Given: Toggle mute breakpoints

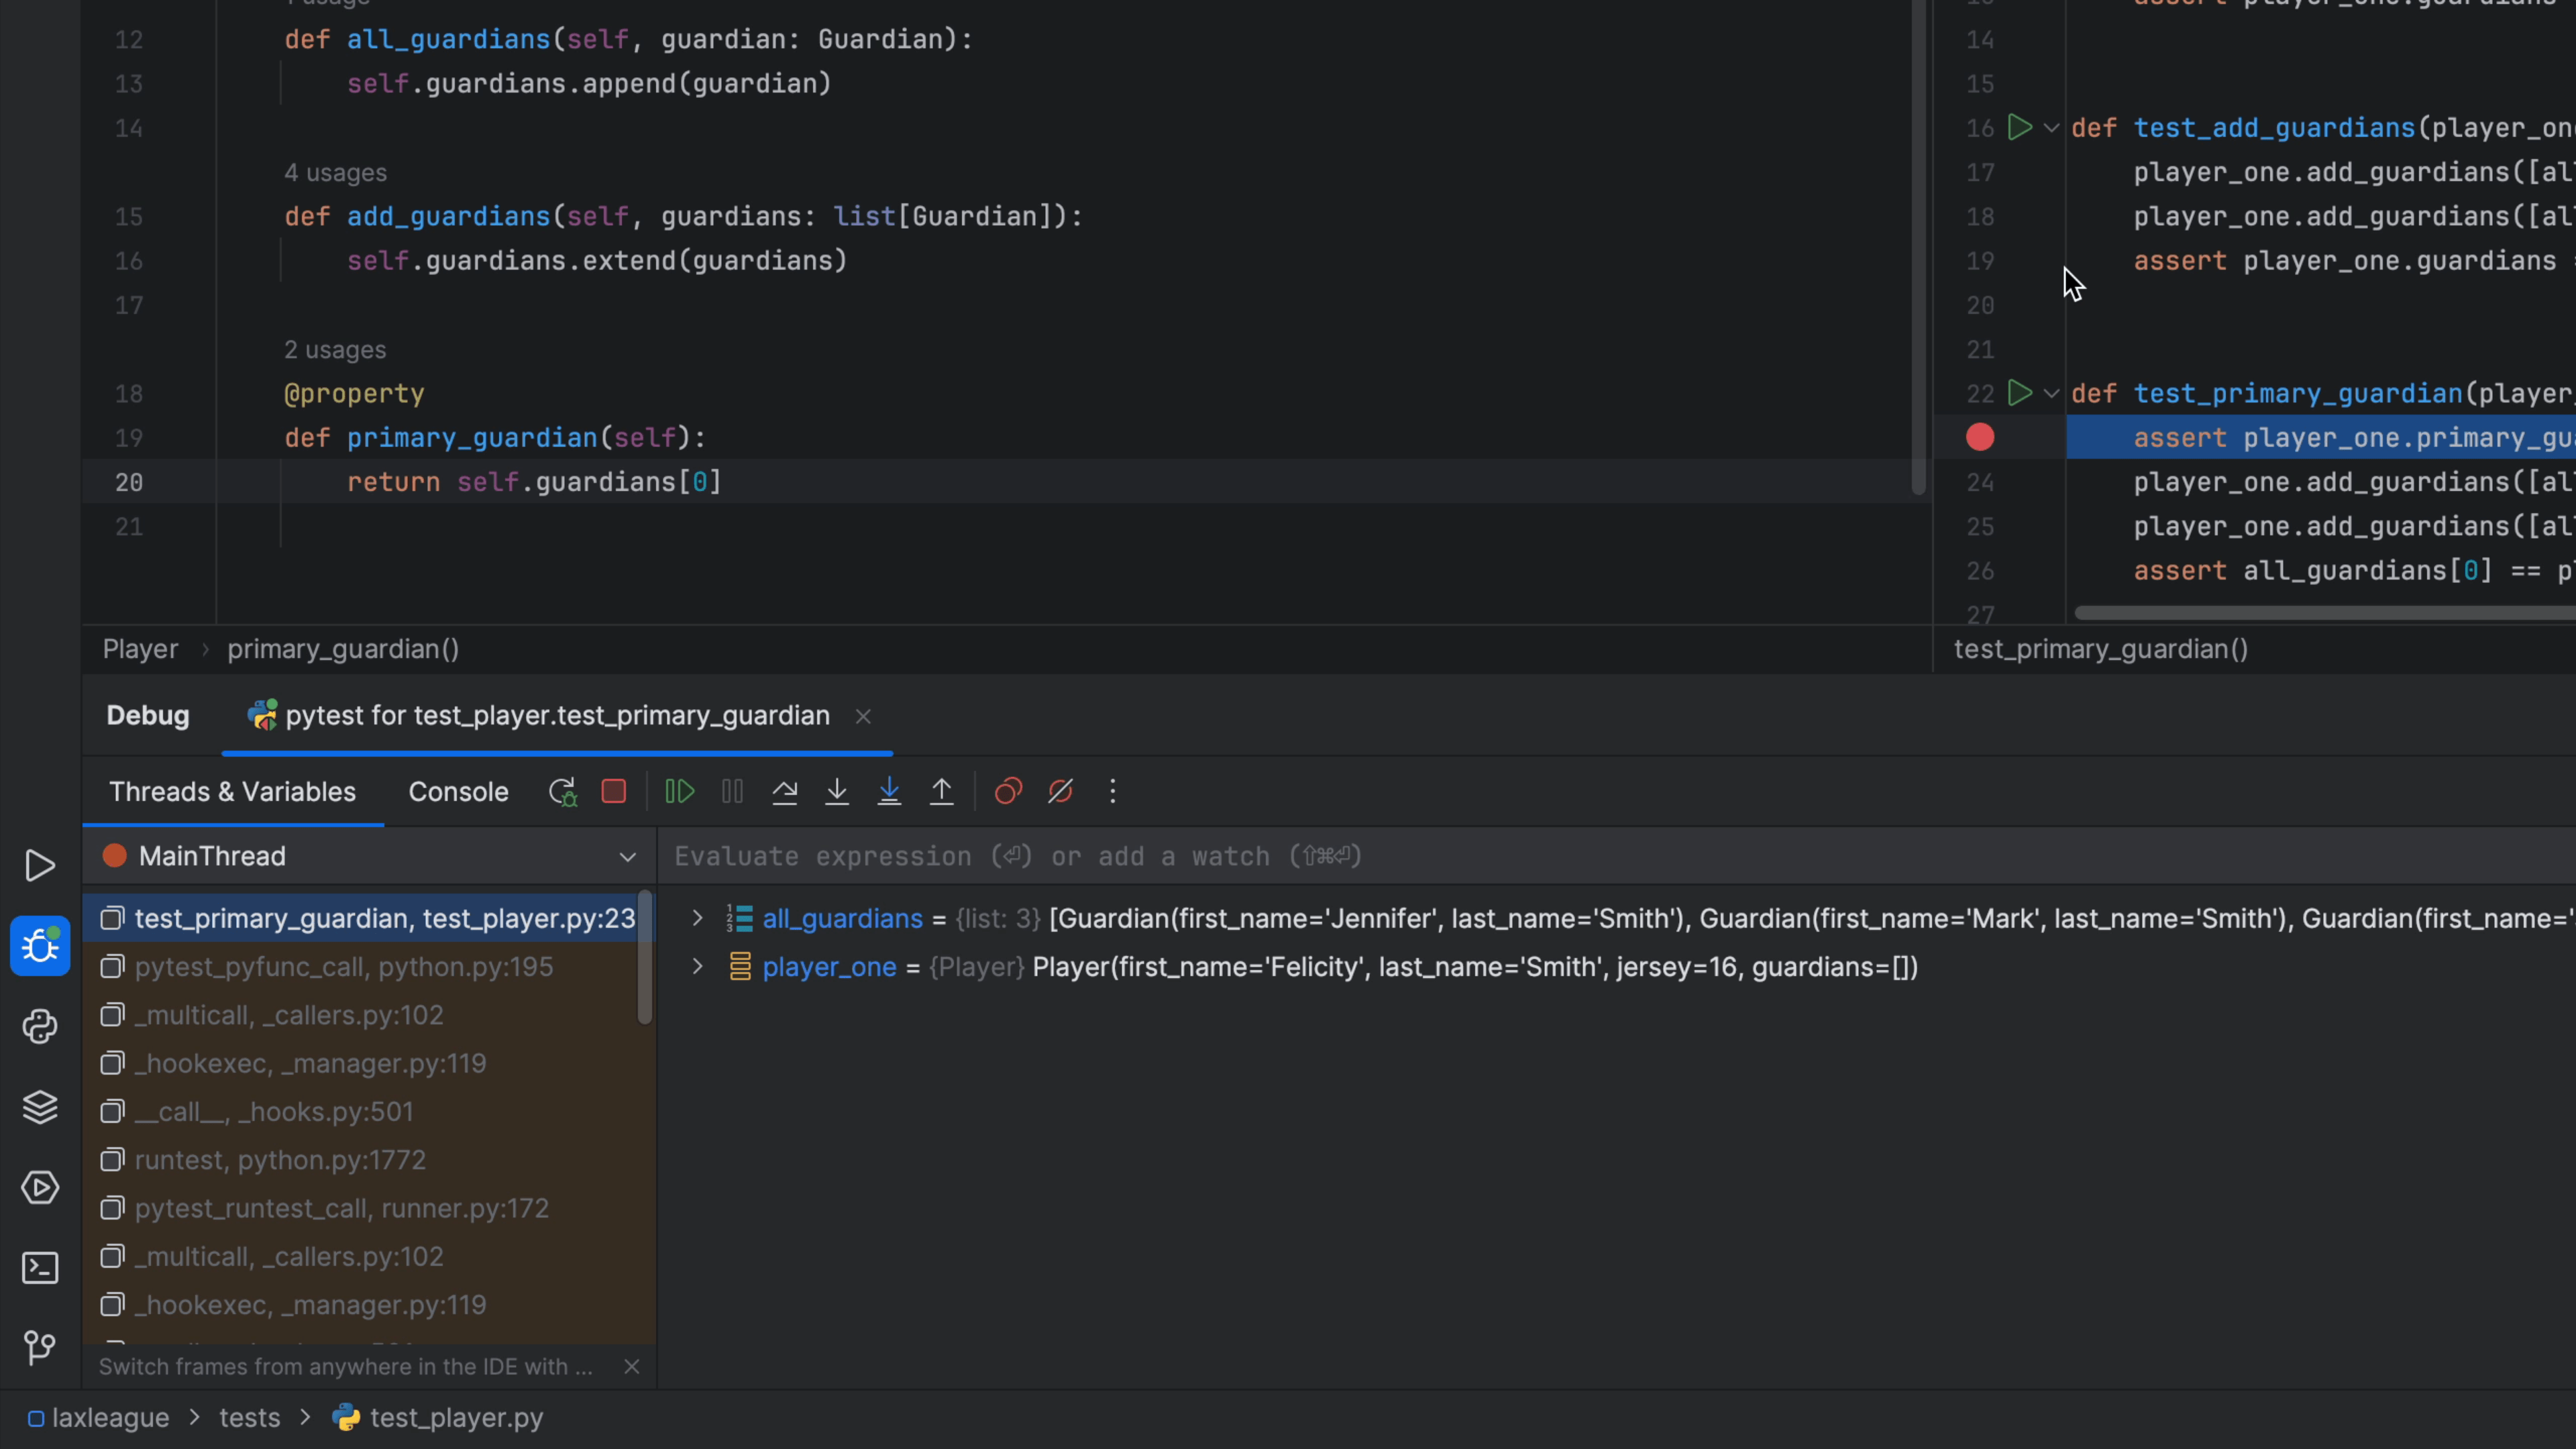Looking at the screenshot, I should pyautogui.click(x=1061, y=791).
